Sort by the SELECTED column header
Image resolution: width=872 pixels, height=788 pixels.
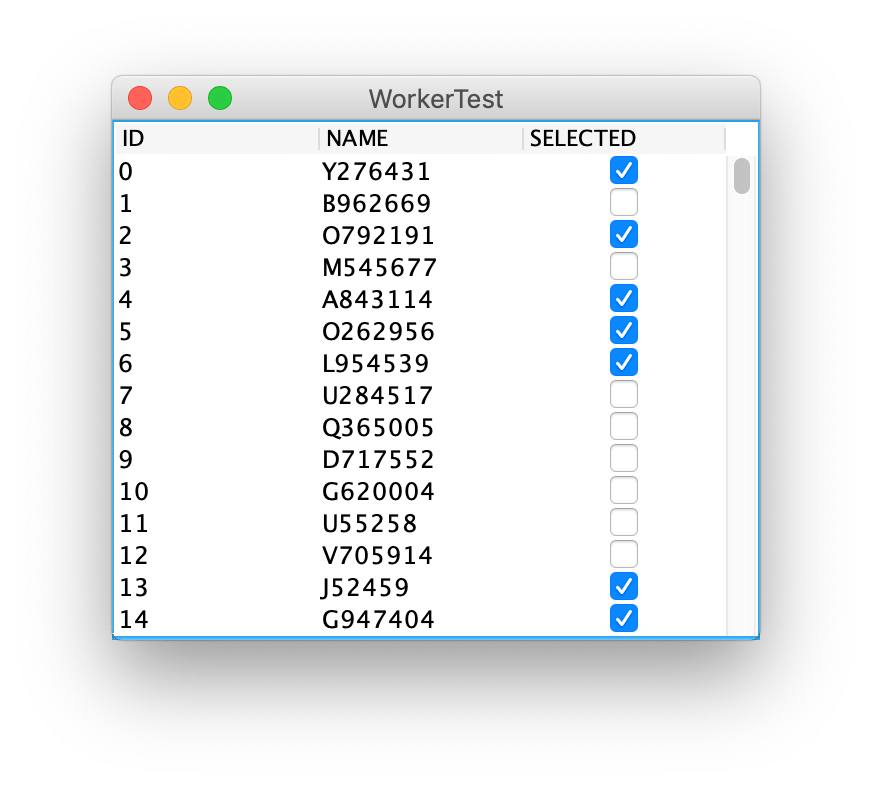point(624,138)
